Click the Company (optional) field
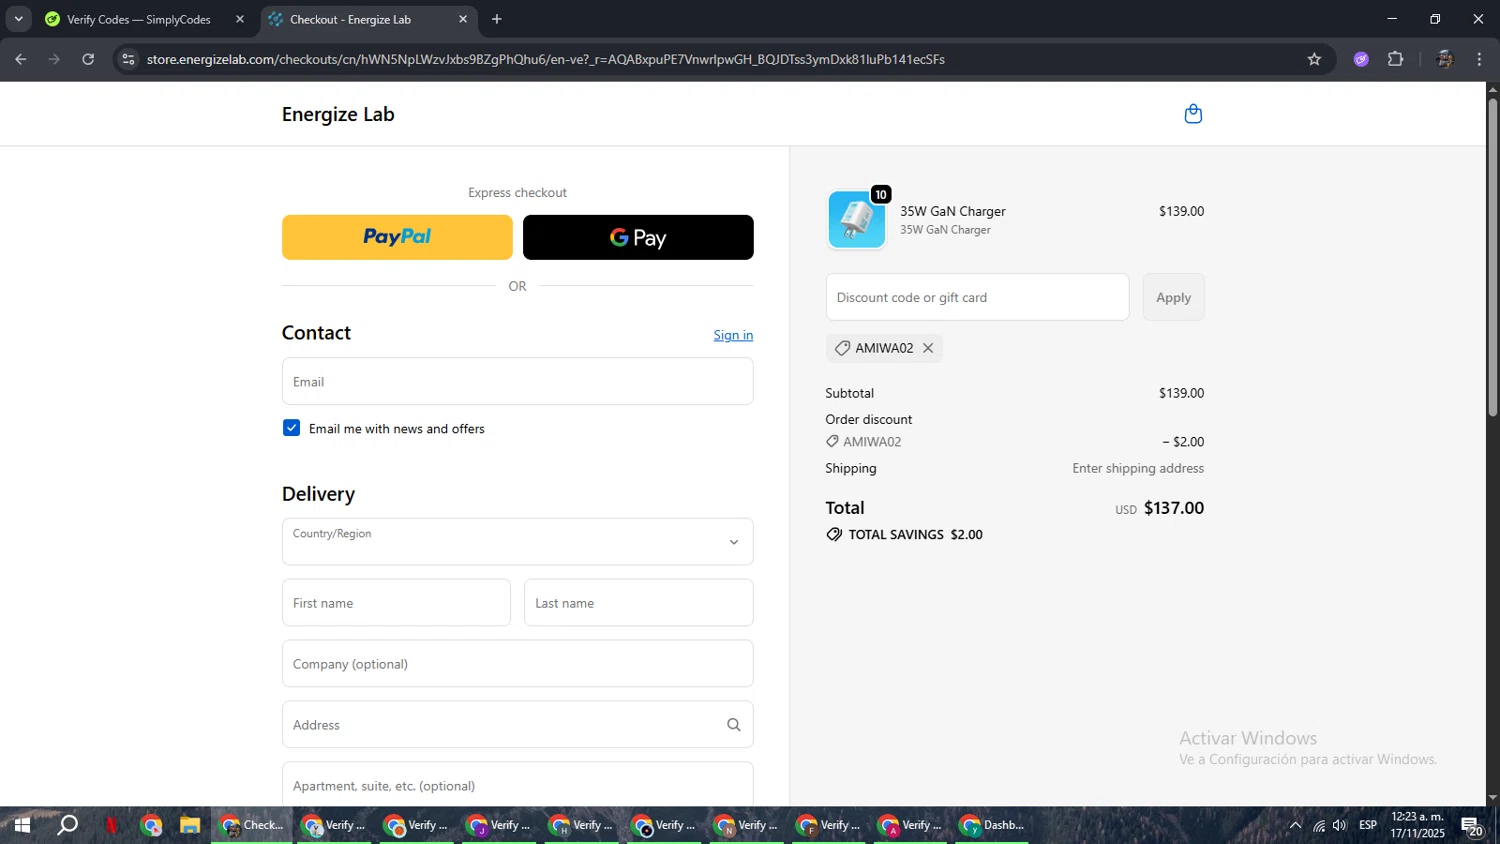Image resolution: width=1500 pixels, height=844 pixels. [x=518, y=664]
